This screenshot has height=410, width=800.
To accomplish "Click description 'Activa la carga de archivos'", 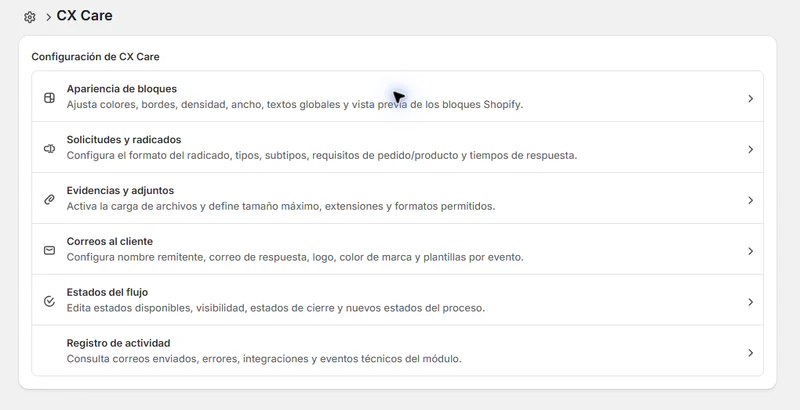I will (x=281, y=207).
